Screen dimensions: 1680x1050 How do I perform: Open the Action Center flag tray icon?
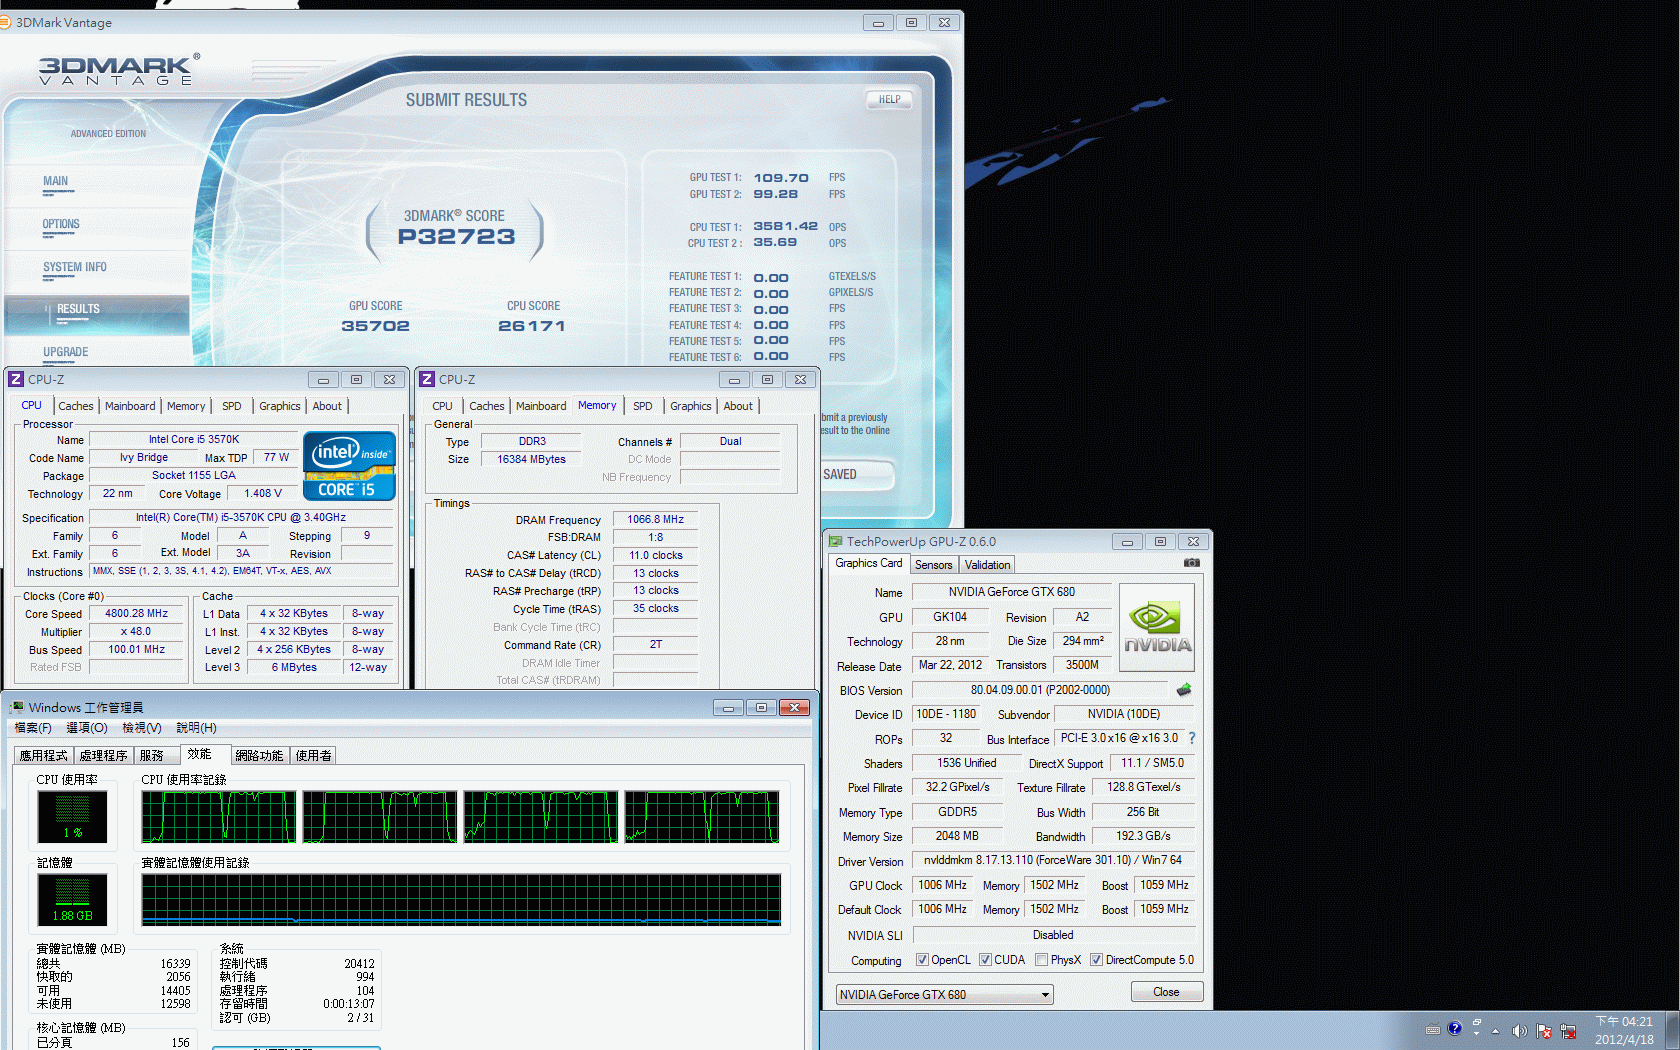click(x=1544, y=1031)
